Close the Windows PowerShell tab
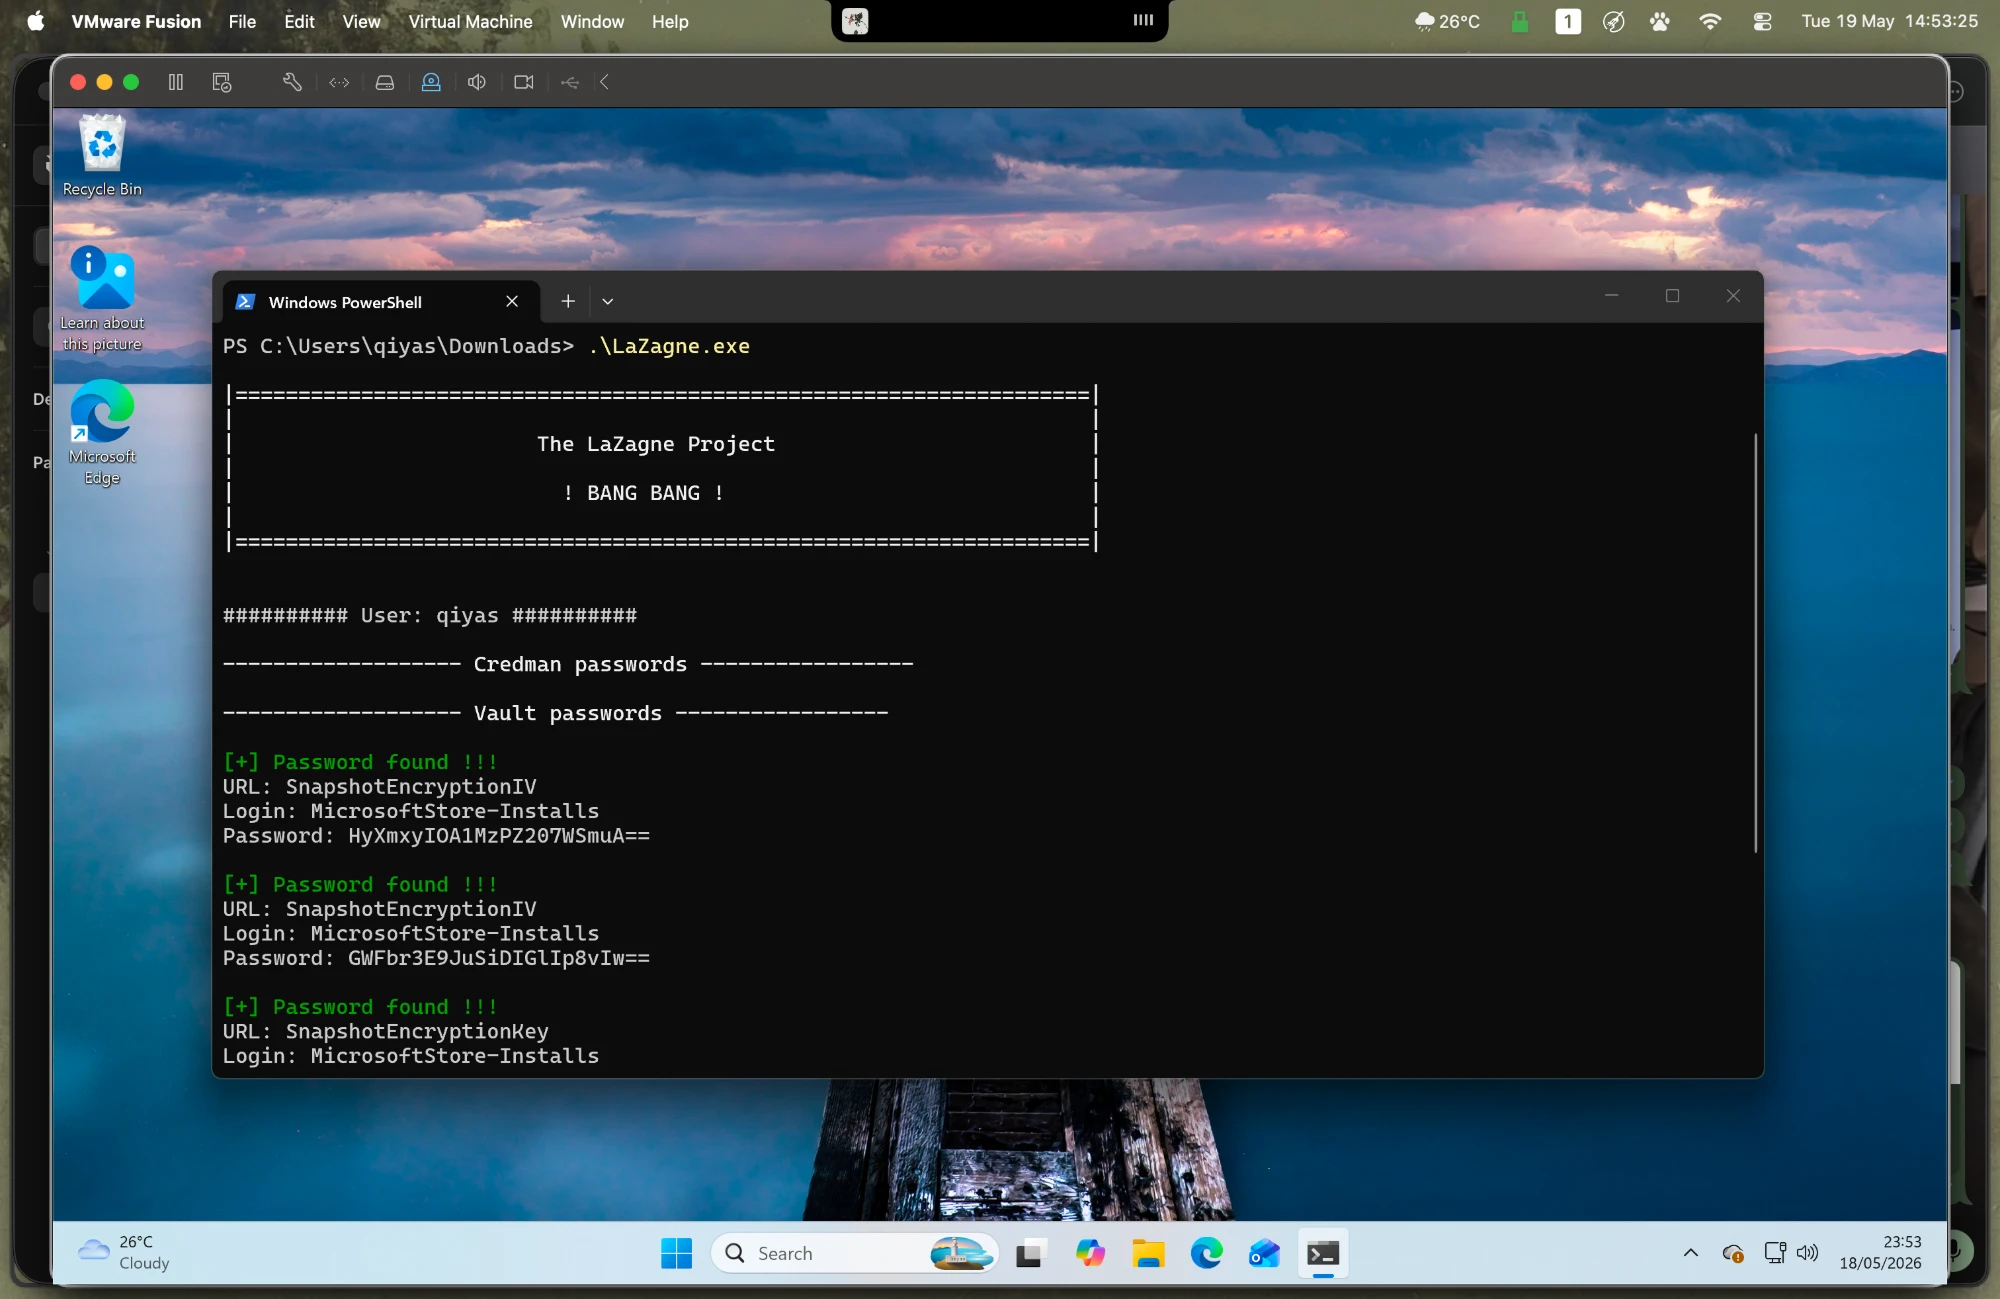2000x1299 pixels. click(x=512, y=301)
